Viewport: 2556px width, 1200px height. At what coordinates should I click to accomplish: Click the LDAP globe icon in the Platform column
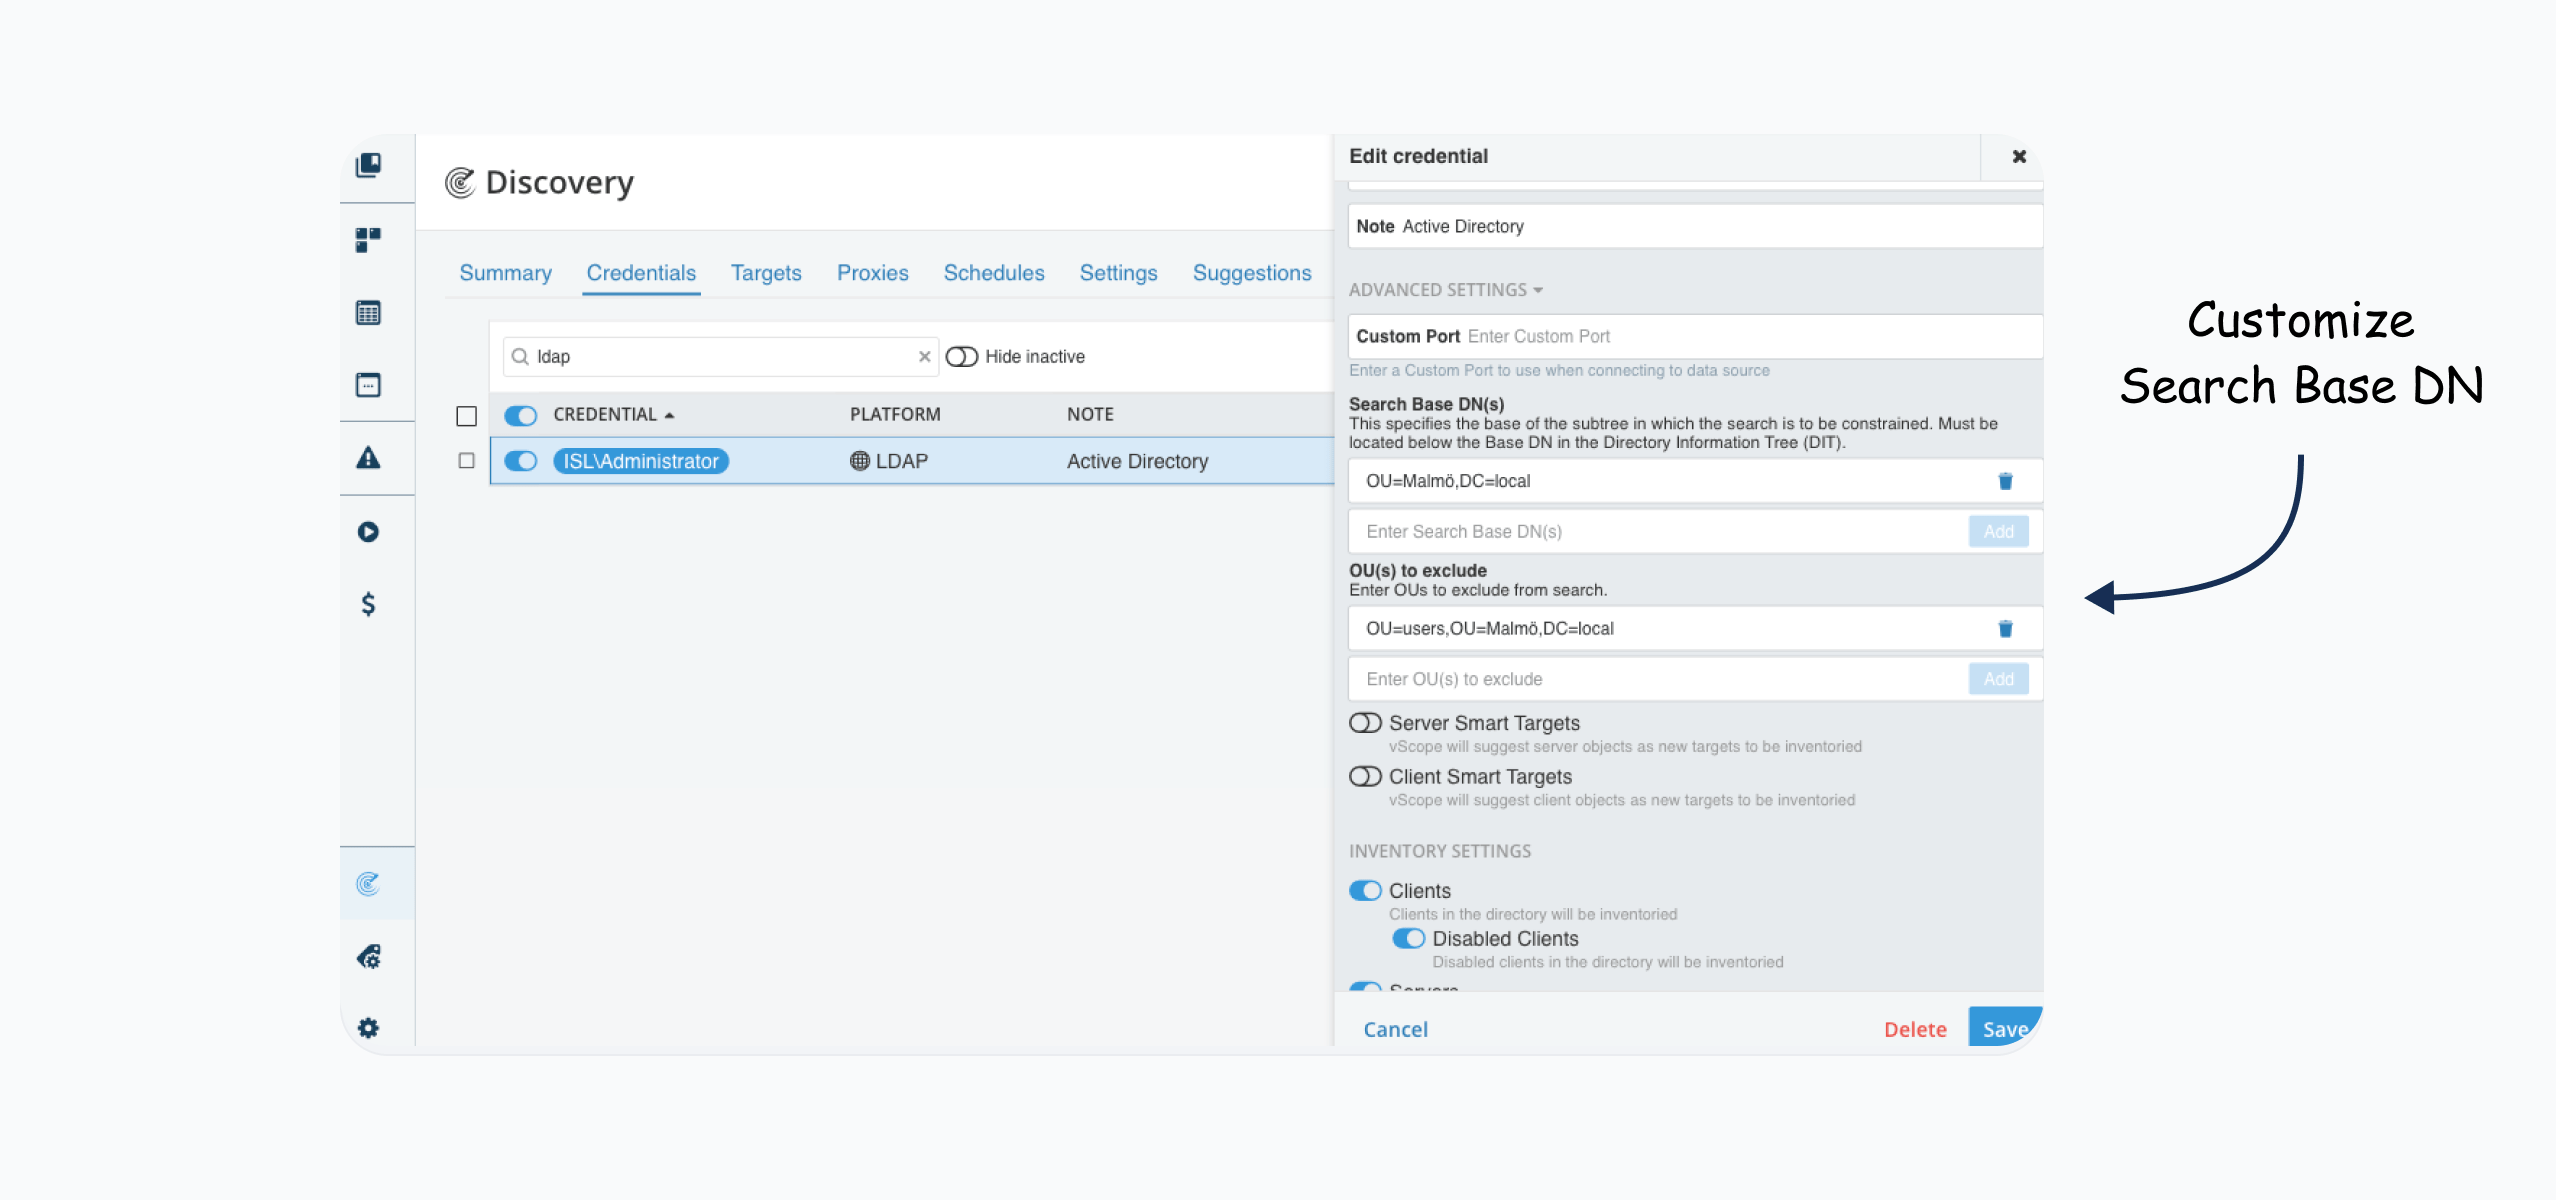[x=859, y=461]
